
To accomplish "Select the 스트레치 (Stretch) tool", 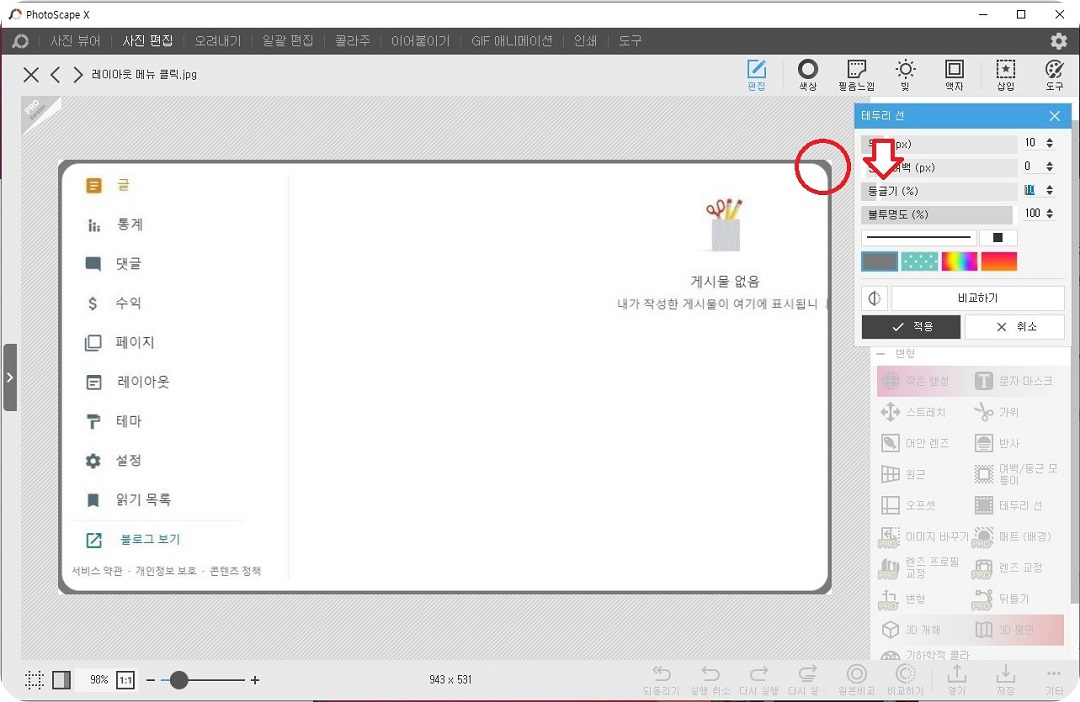I will tap(914, 412).
